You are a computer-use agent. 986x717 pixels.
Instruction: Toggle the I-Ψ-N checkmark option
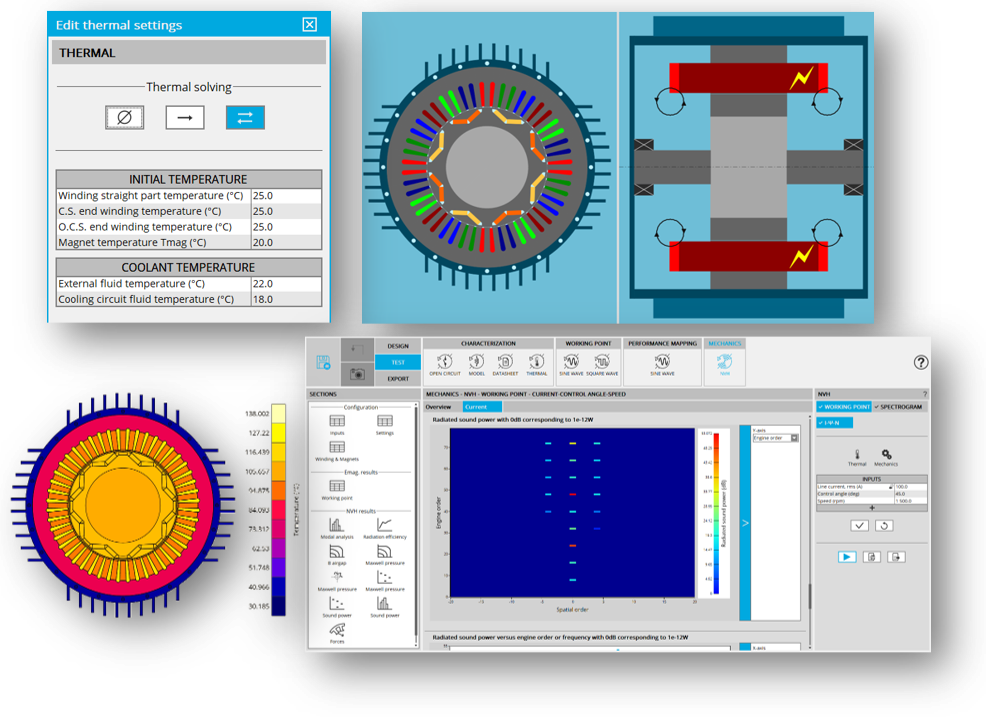834,423
